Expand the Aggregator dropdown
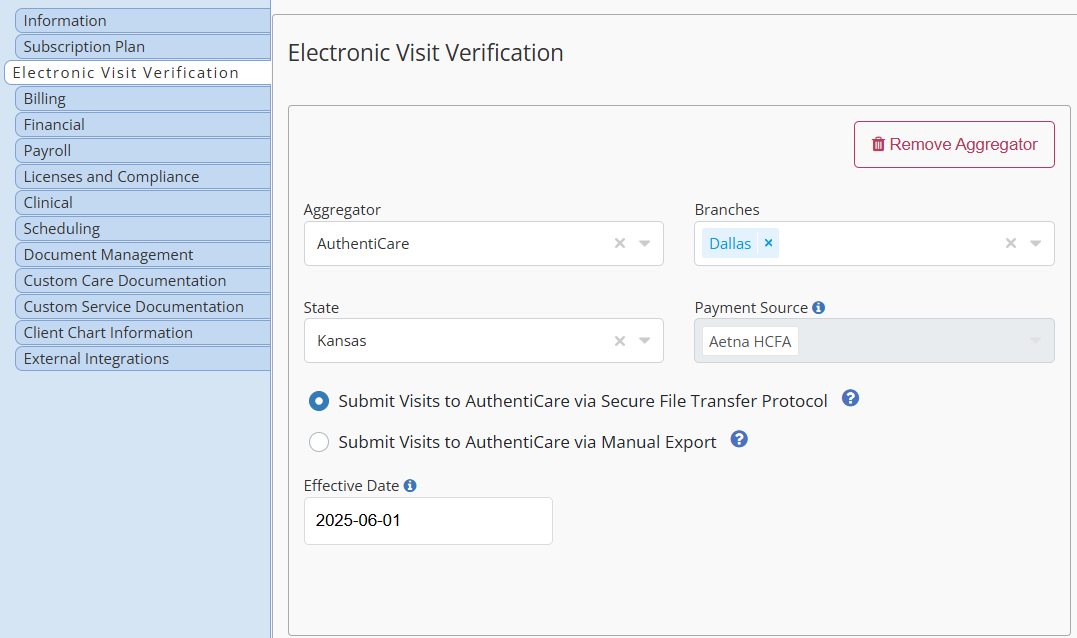The image size is (1077, 638). tap(645, 243)
